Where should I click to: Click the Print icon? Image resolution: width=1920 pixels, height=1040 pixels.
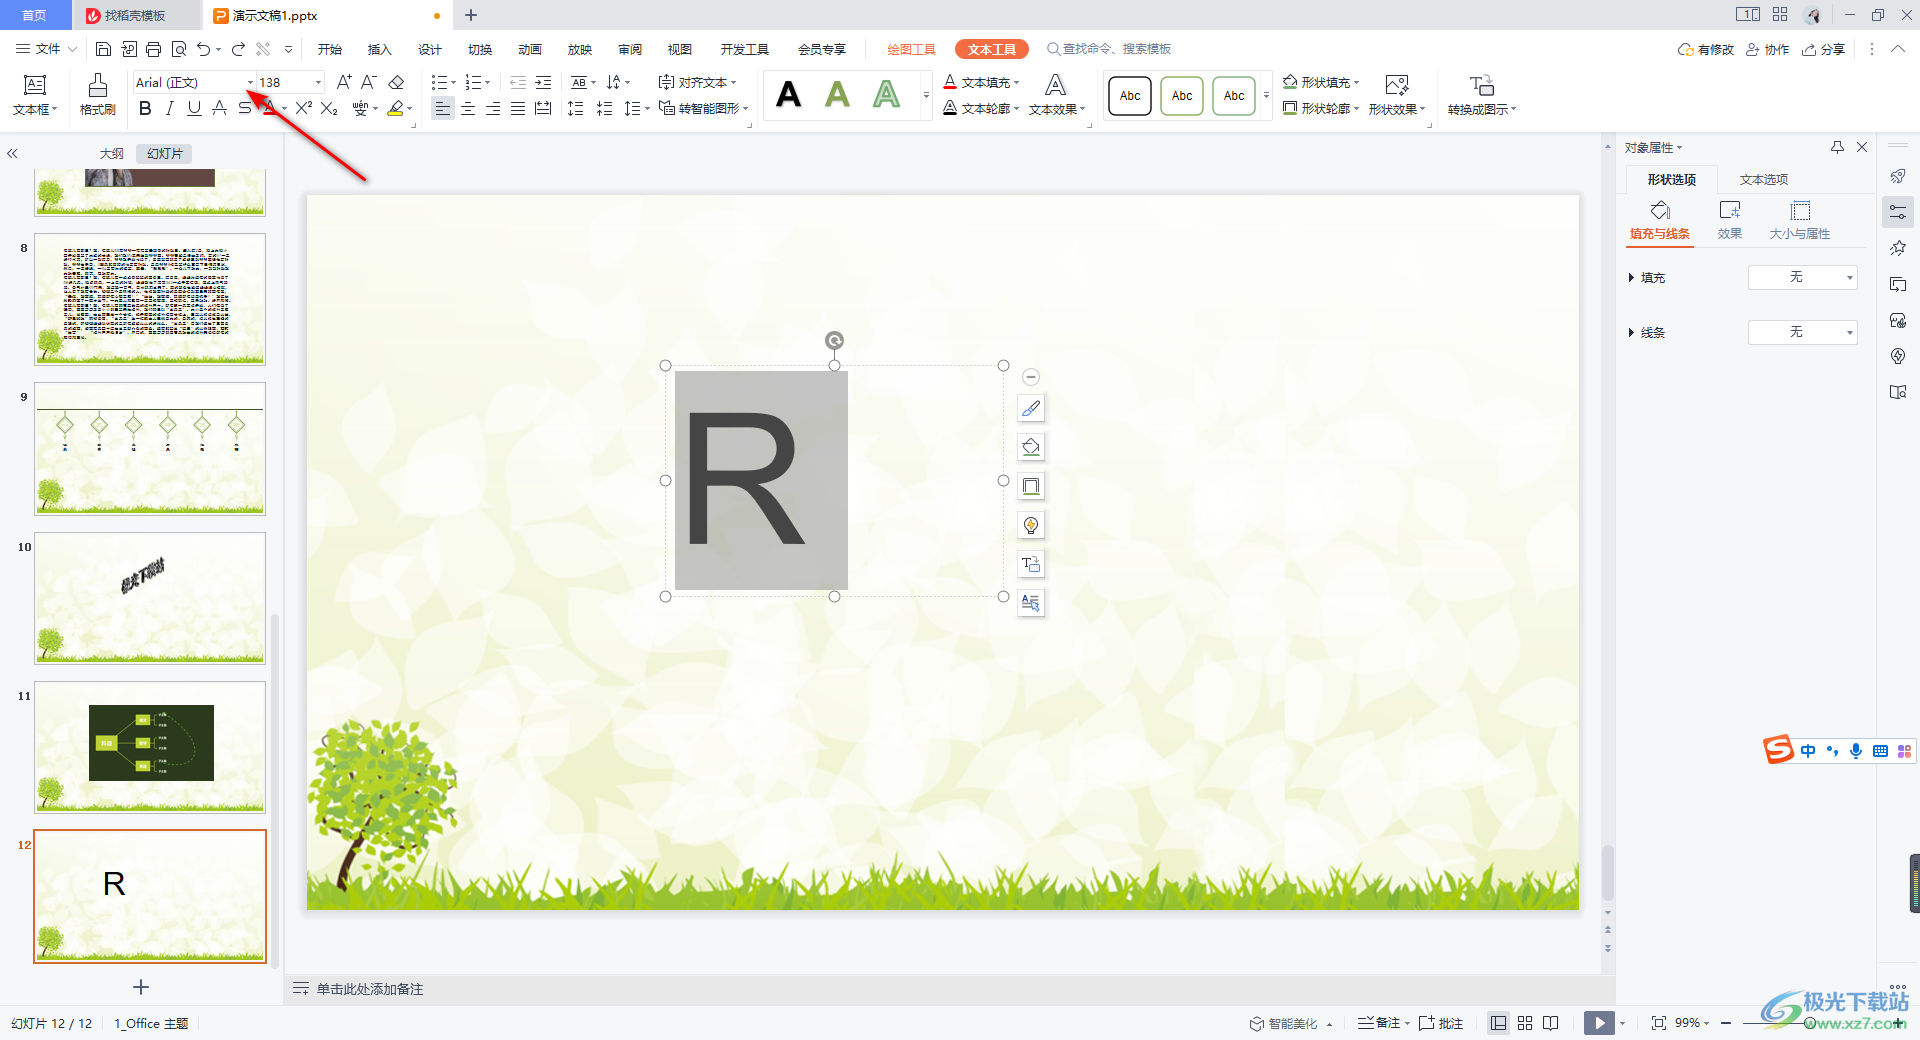[x=153, y=49]
